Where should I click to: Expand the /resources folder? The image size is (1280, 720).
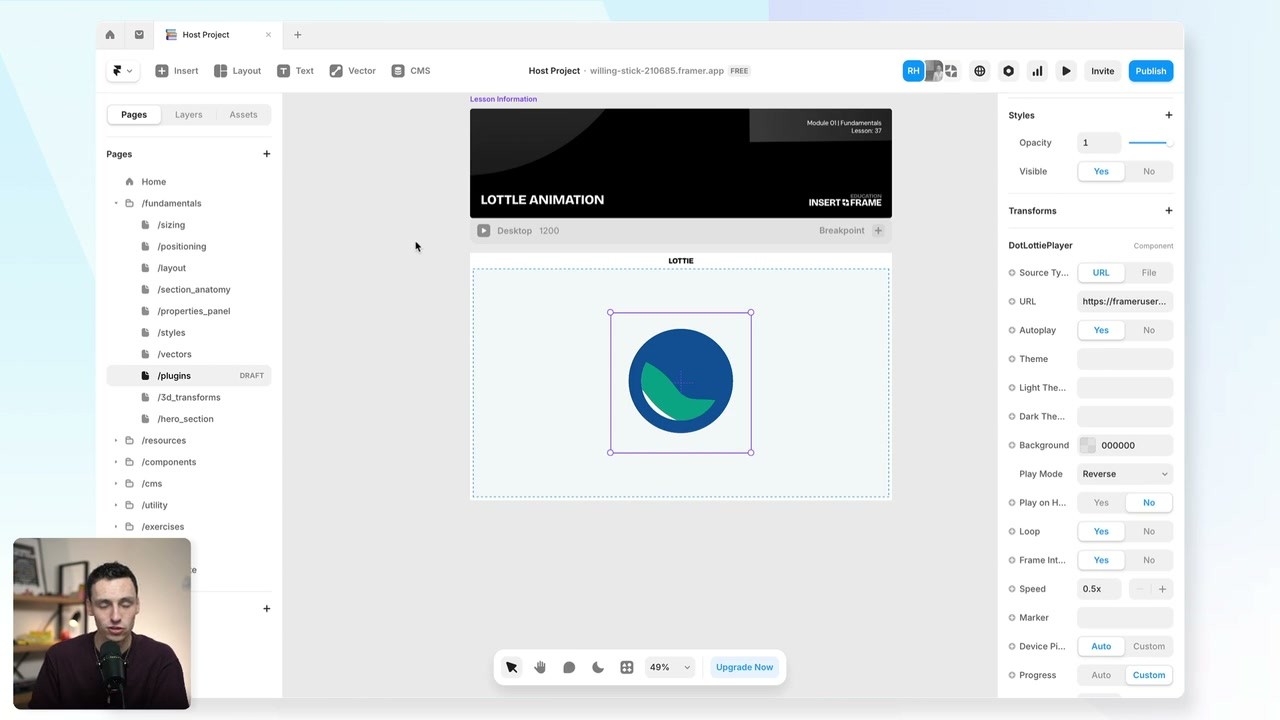pyautogui.click(x=116, y=441)
